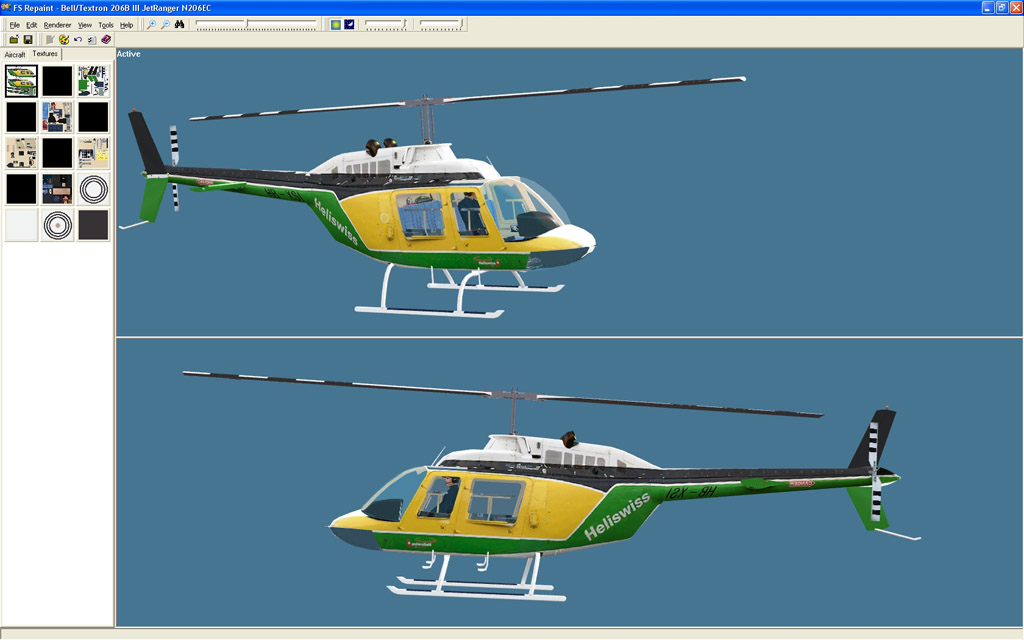
Task: Select black thumbnail right of the livery texture
Action: tap(57, 81)
